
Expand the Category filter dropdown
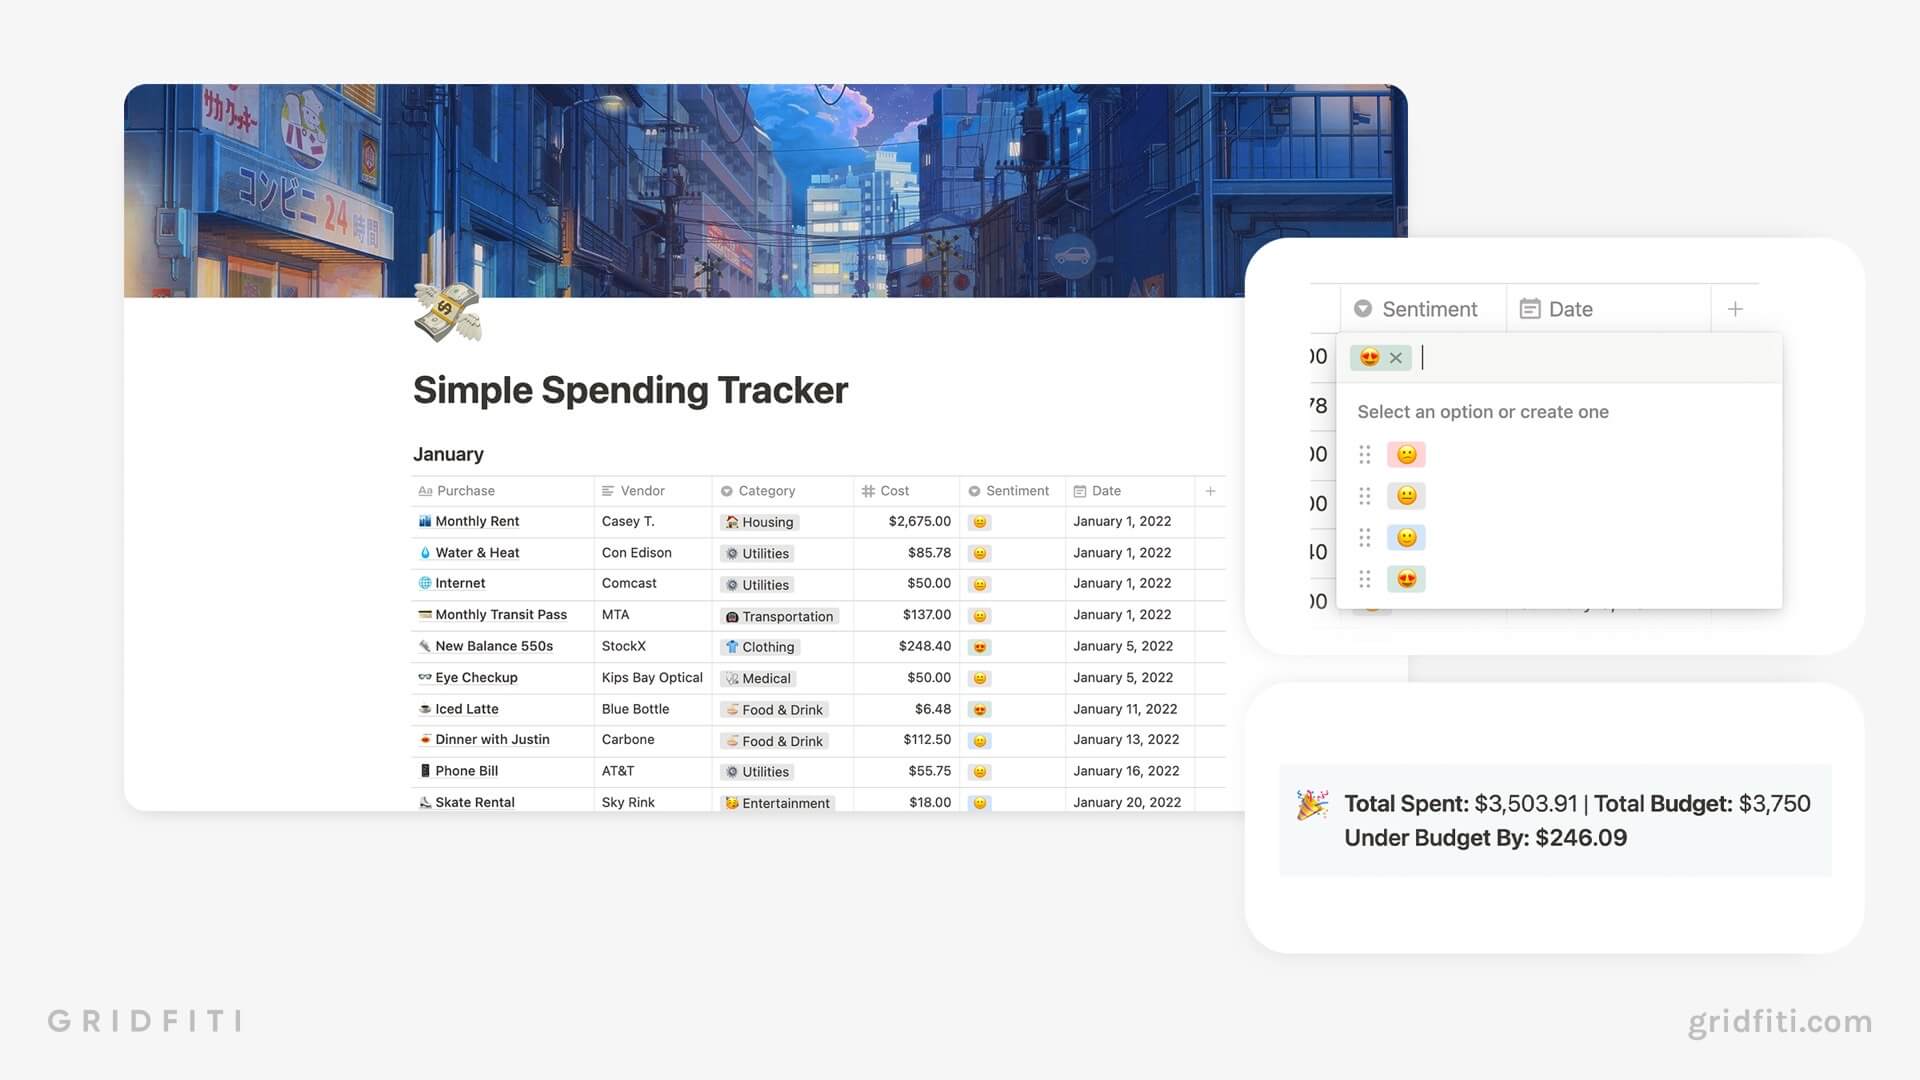(765, 489)
